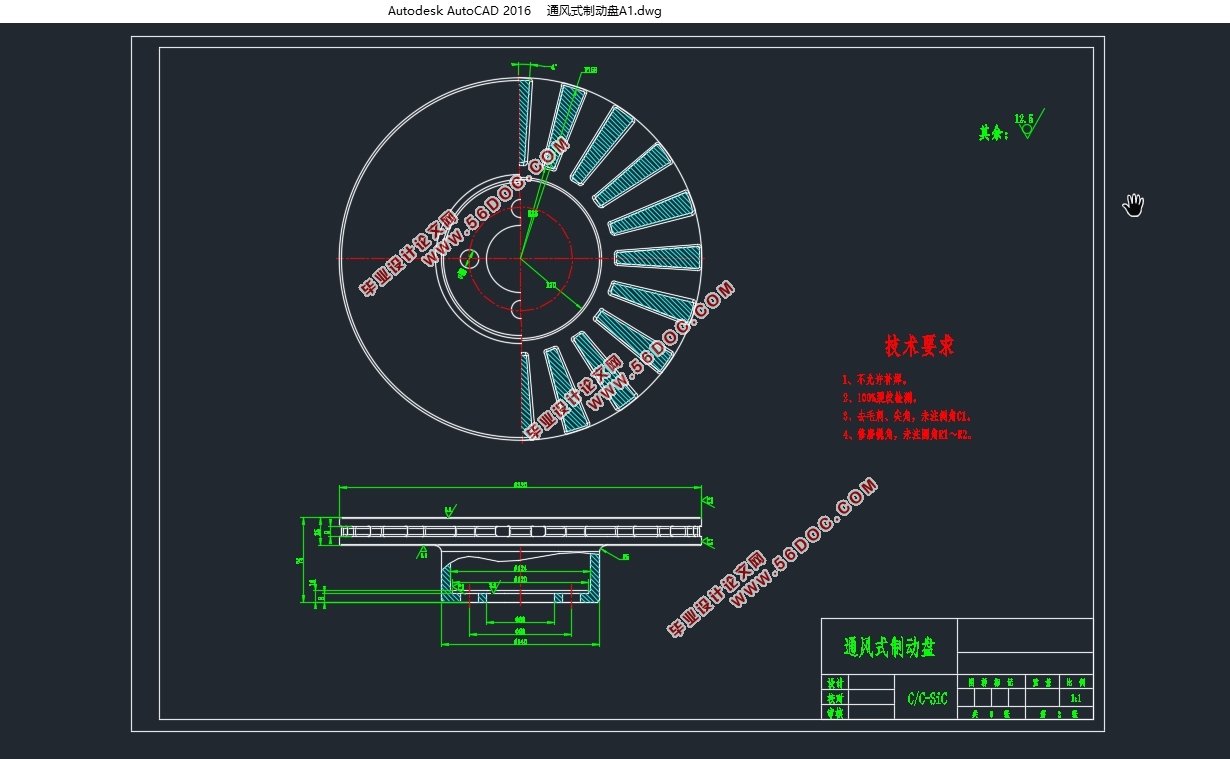Viewport: 1230px width, 759px height.
Task: Select the 4° angle dimension atop disc
Action: (553, 66)
